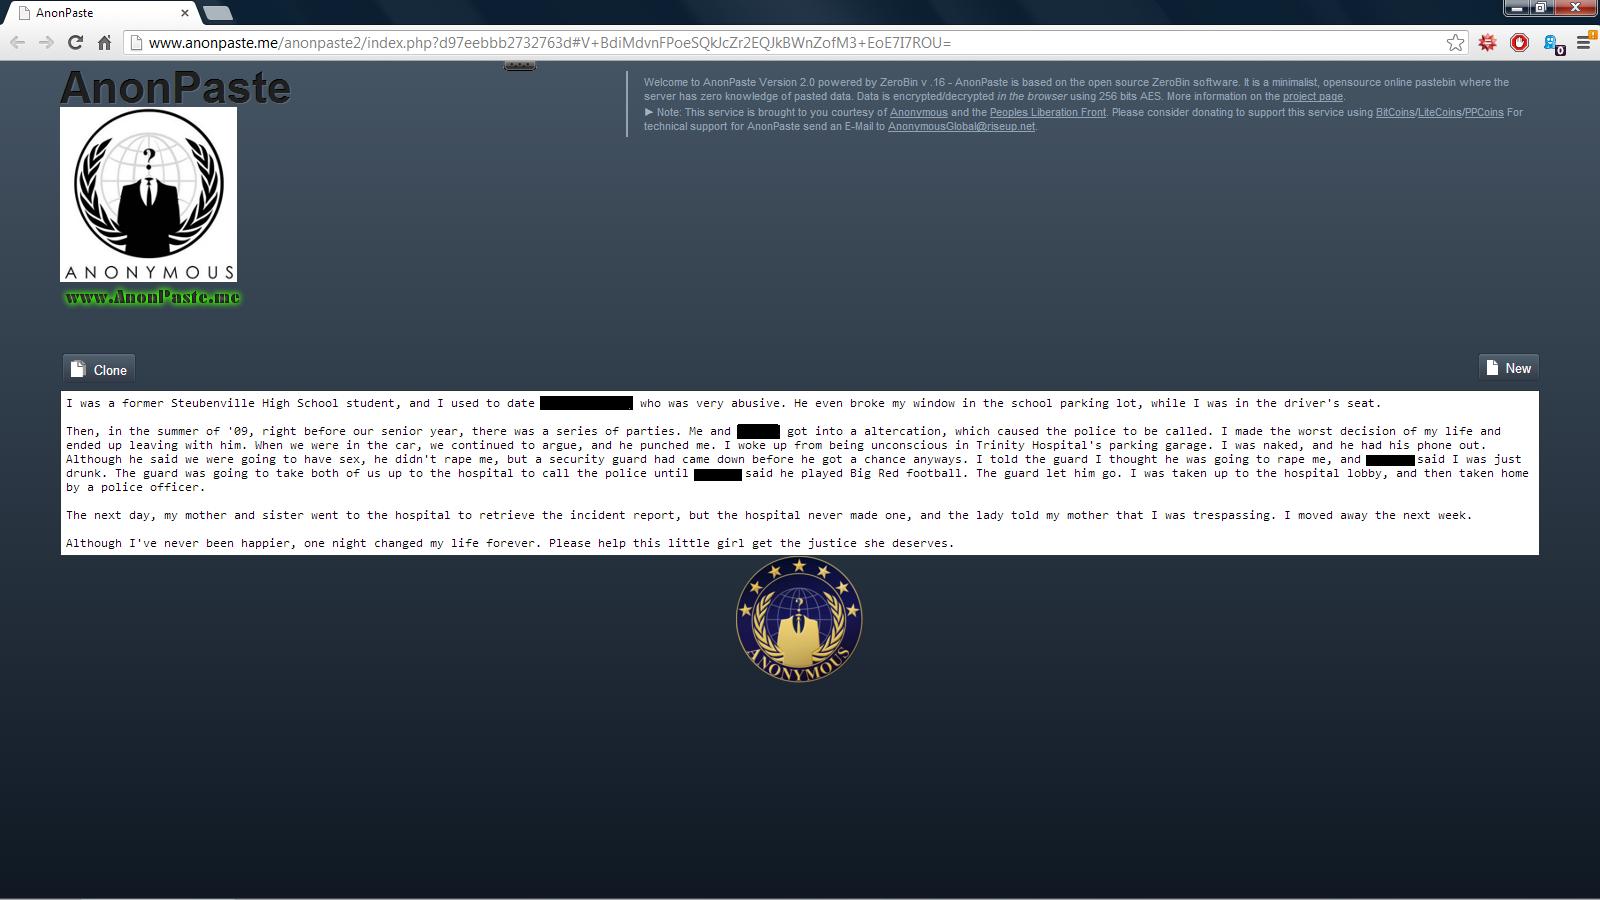Bookmark this page with the star icon
This screenshot has height=900, width=1600.
pyautogui.click(x=1455, y=42)
